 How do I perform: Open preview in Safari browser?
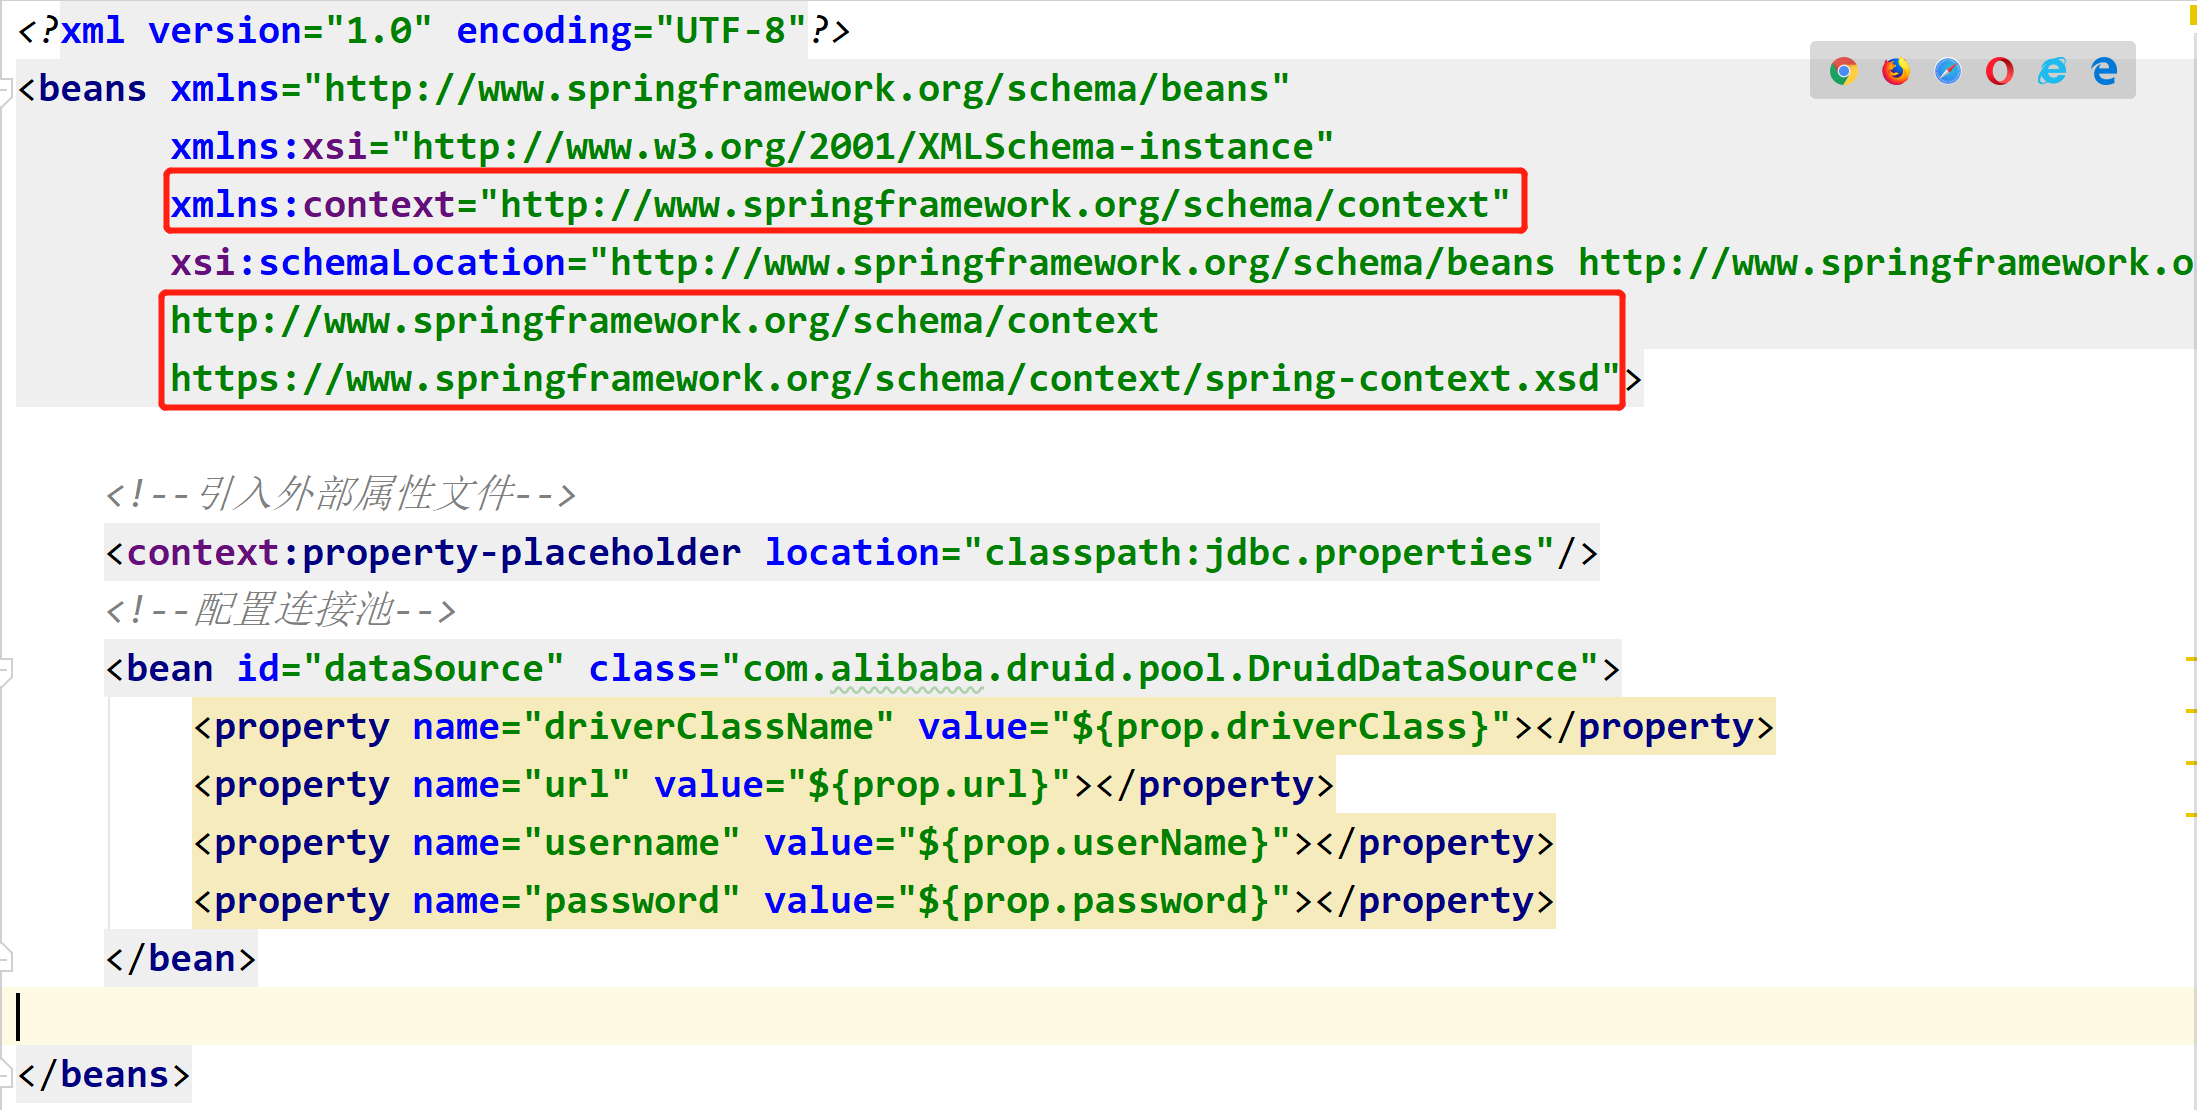point(1947,71)
